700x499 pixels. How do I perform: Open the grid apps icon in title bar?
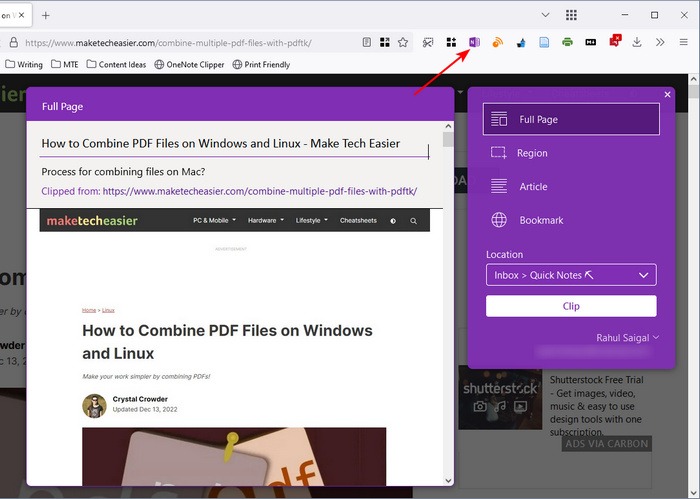[571, 15]
